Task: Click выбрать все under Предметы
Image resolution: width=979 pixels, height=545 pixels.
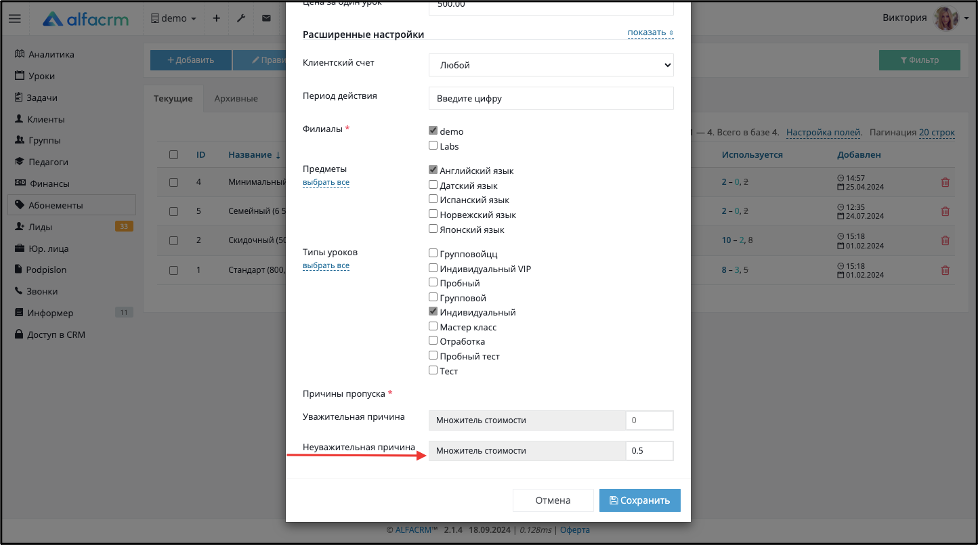Action: tap(326, 182)
